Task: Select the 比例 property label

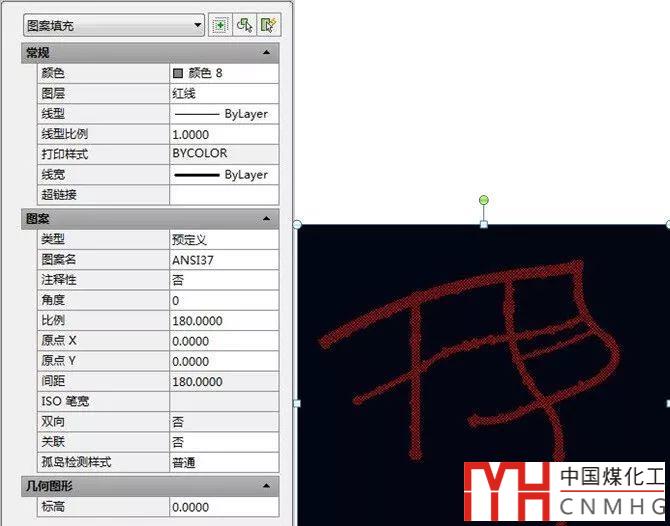Action: (53, 320)
